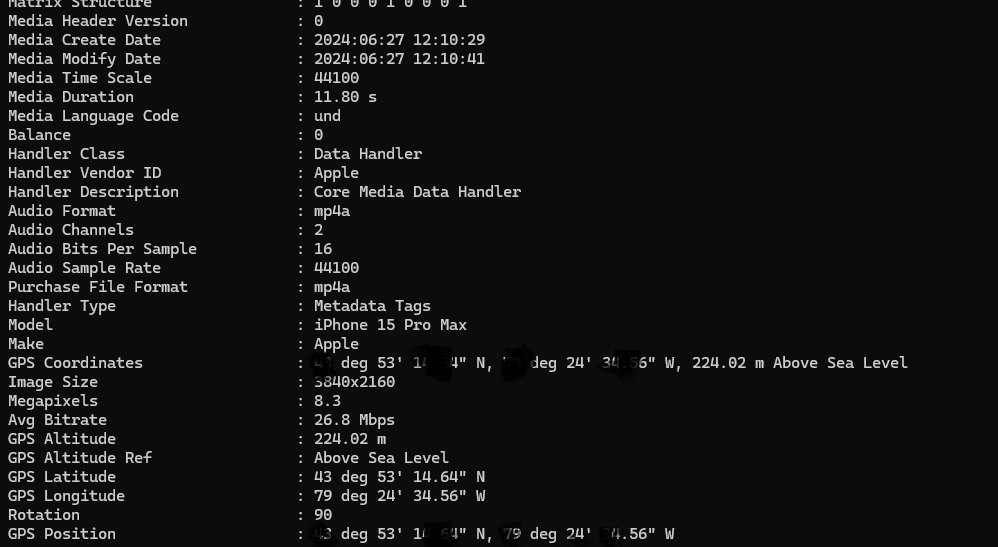Click the Image Size value 3840x2160
The height and width of the screenshot is (547, 998).
(x=355, y=382)
